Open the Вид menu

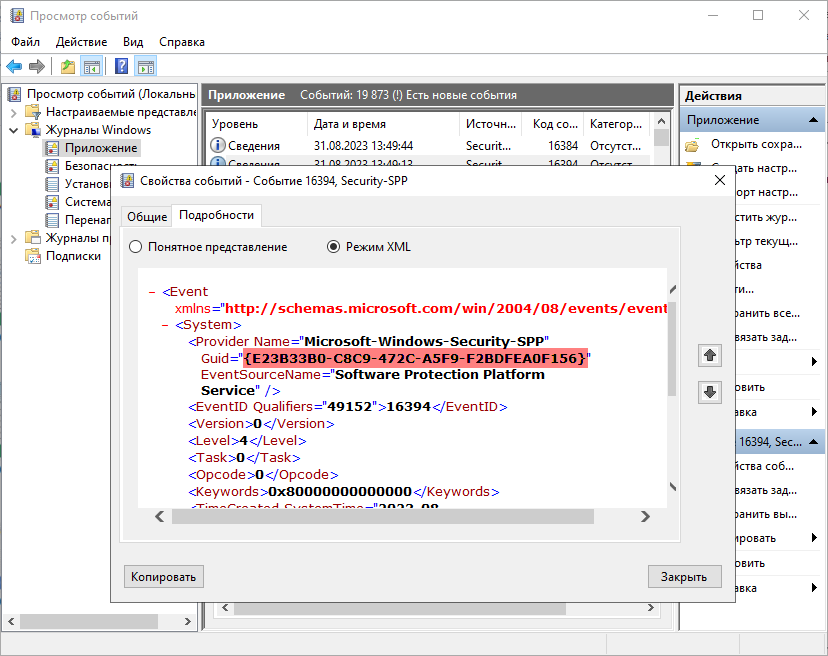click(x=133, y=42)
